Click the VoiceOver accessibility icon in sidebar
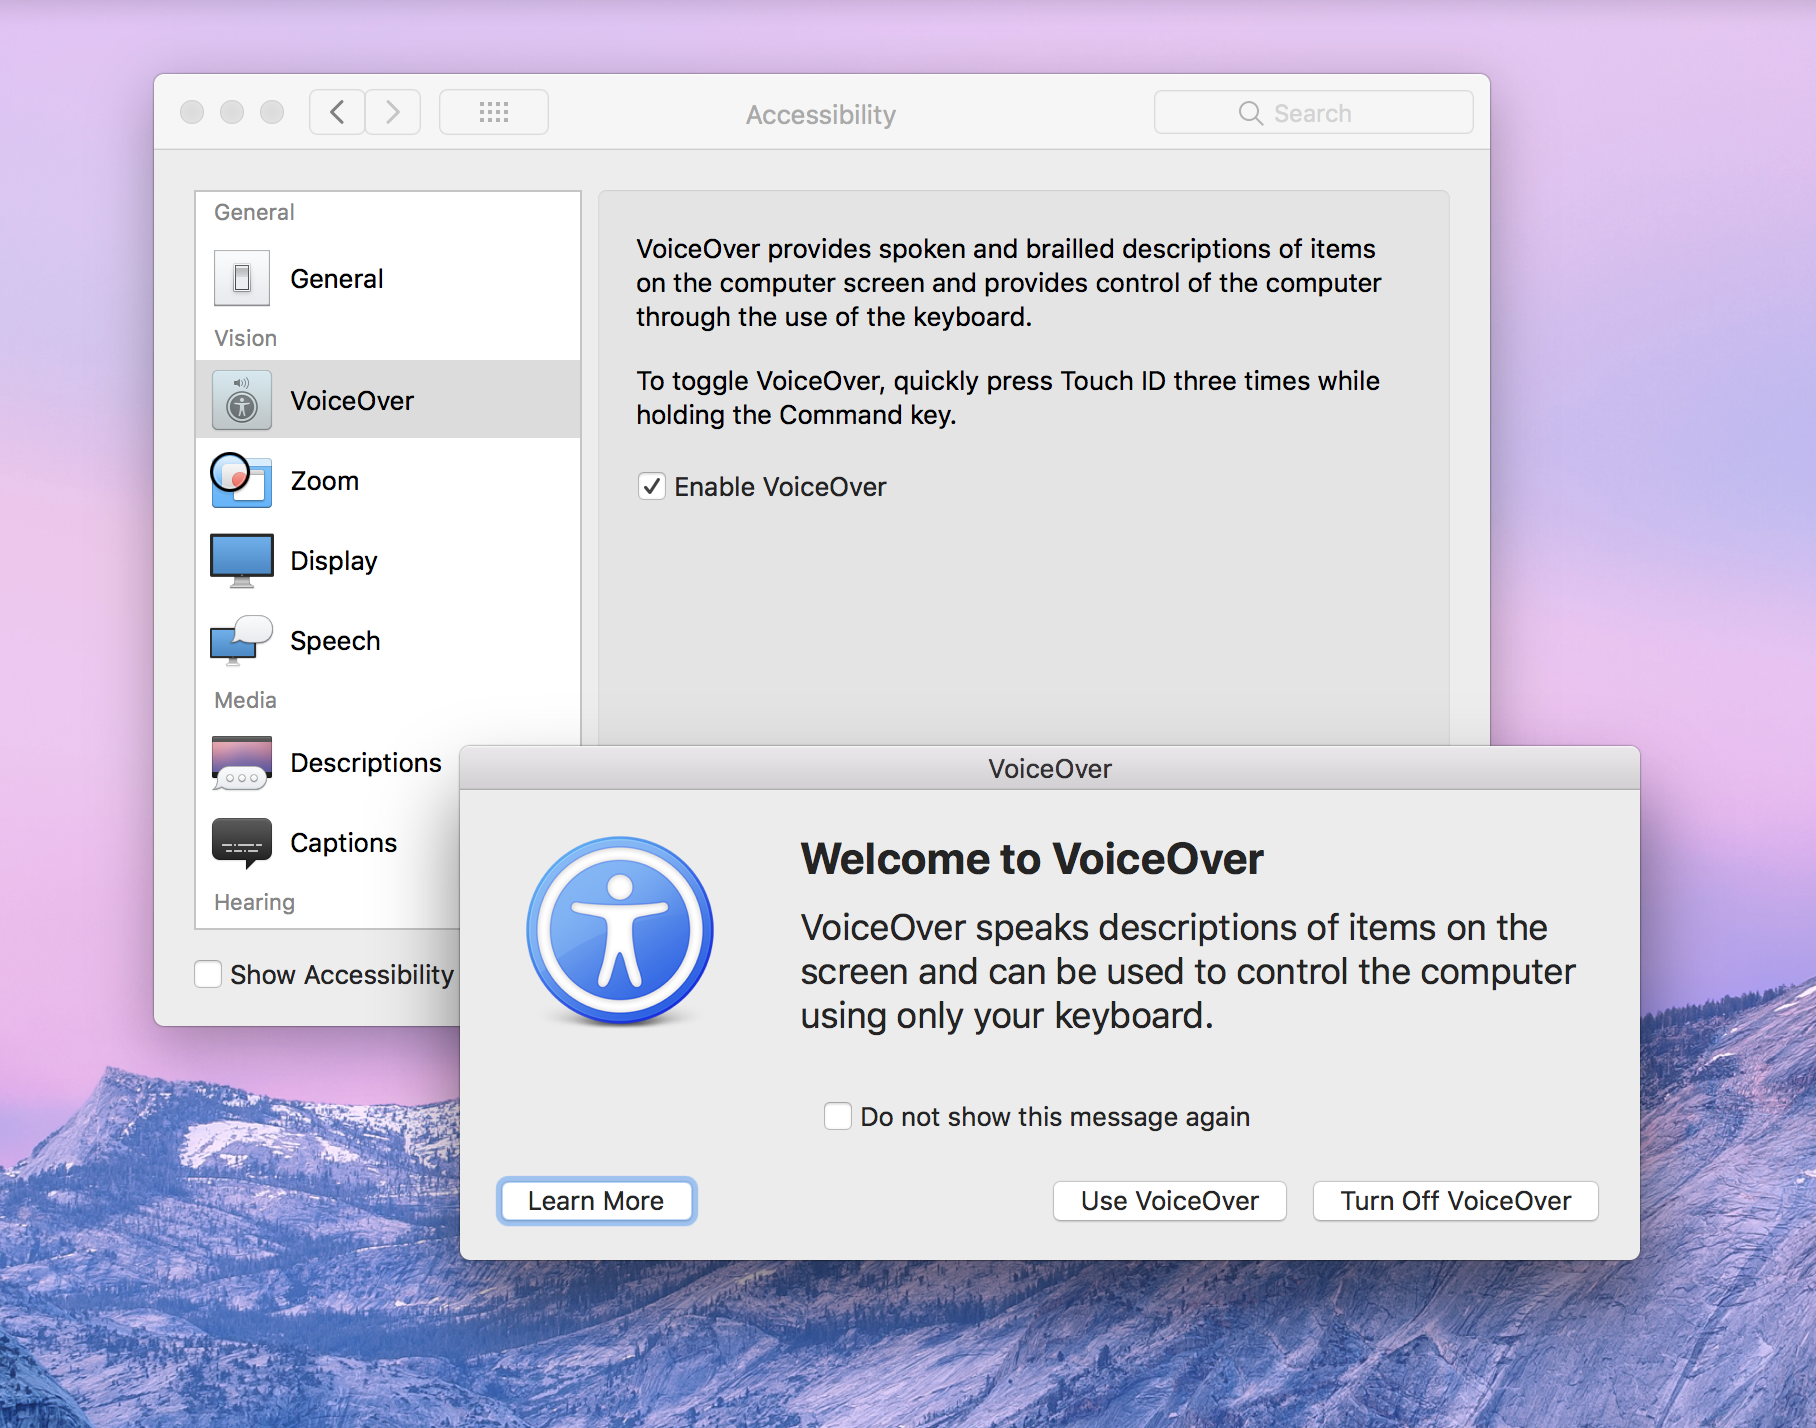Screen dimensions: 1816x1428 tap(241, 400)
